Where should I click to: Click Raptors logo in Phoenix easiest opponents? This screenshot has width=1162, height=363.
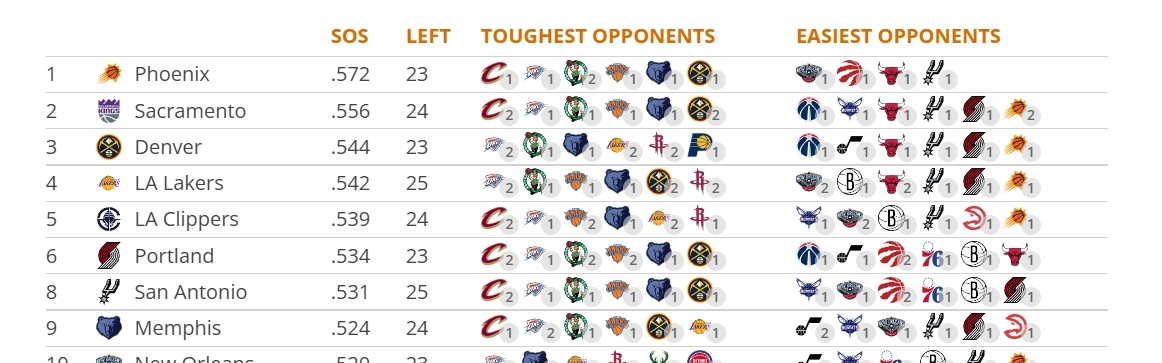849,73
